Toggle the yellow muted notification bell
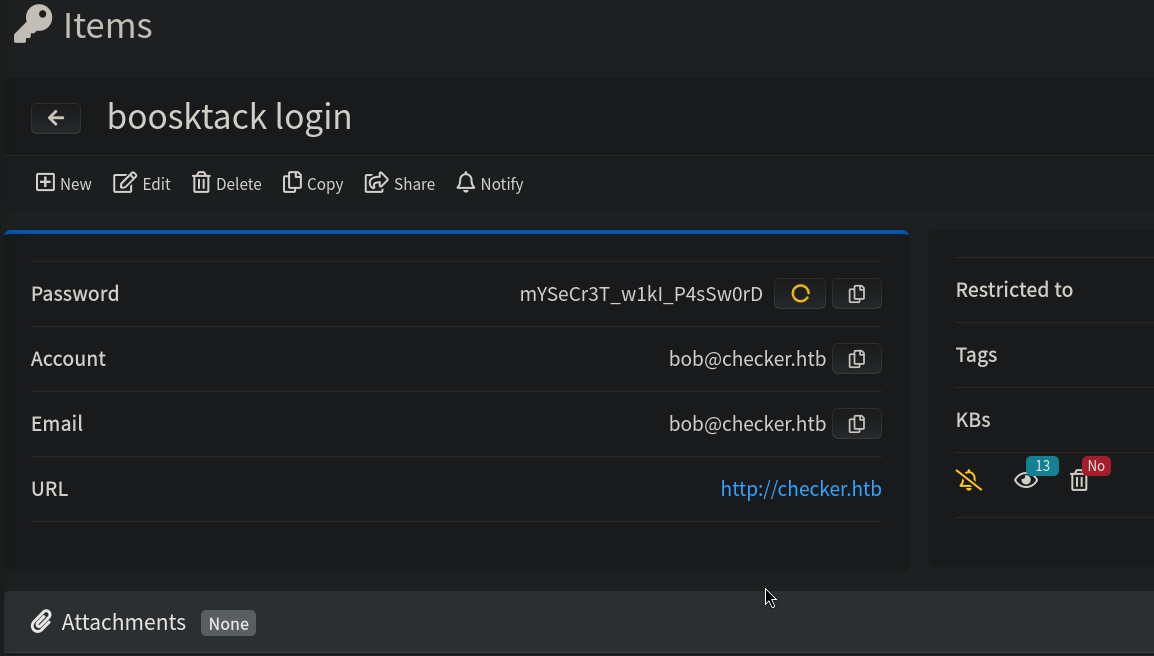This screenshot has width=1154, height=656. [969, 480]
